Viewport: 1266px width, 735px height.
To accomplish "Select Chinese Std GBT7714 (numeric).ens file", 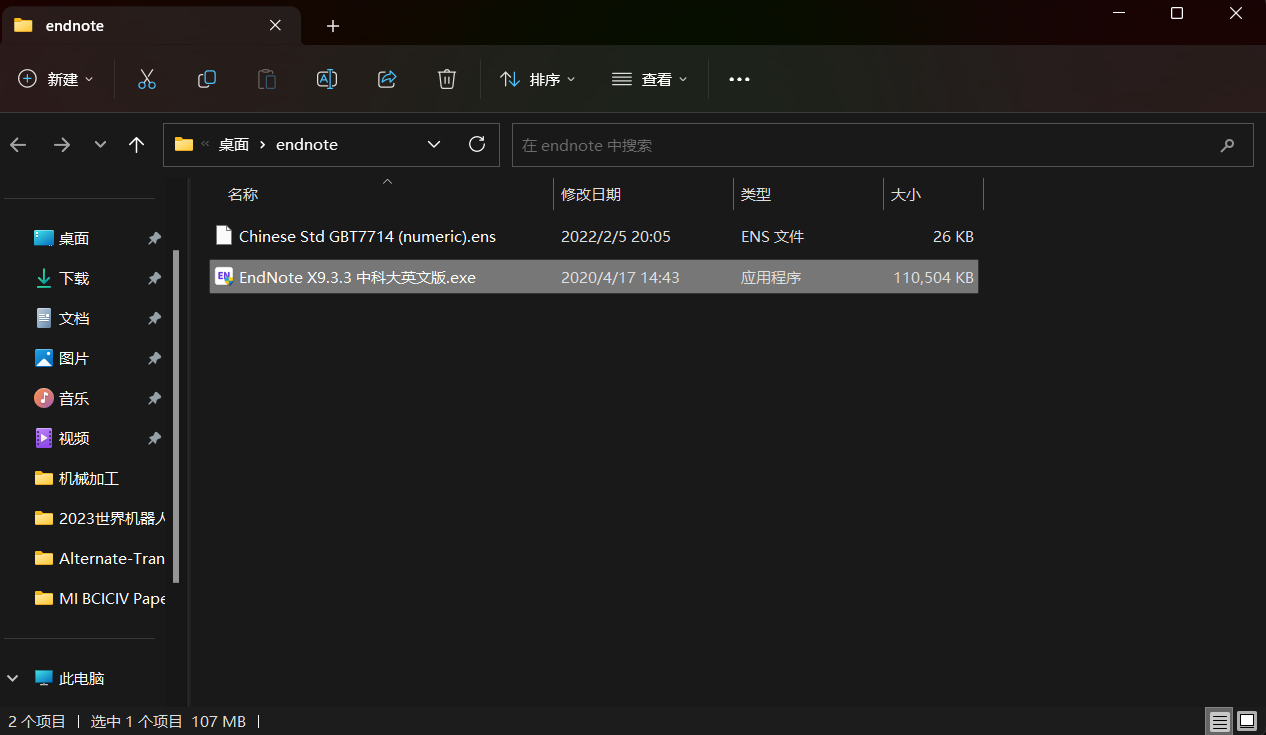I will [x=594, y=237].
